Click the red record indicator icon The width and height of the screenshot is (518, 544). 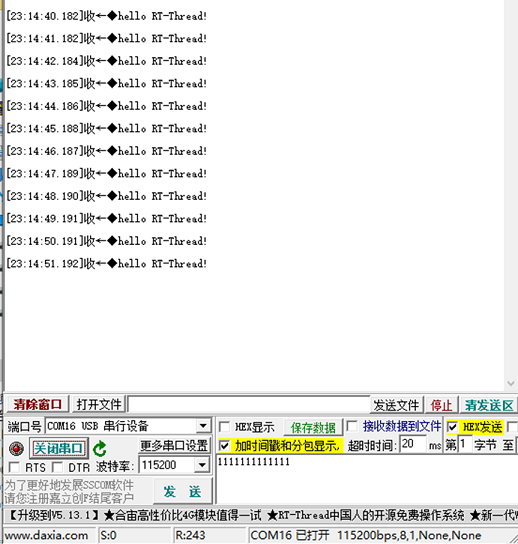(x=16, y=449)
